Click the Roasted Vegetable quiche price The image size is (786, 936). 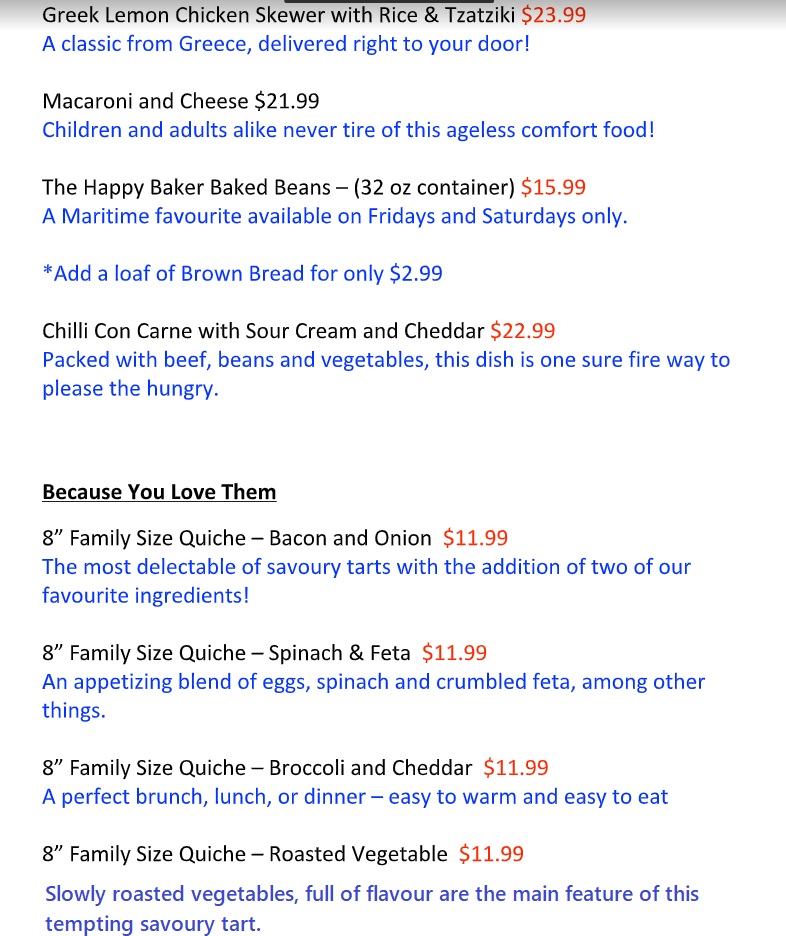[491, 854]
